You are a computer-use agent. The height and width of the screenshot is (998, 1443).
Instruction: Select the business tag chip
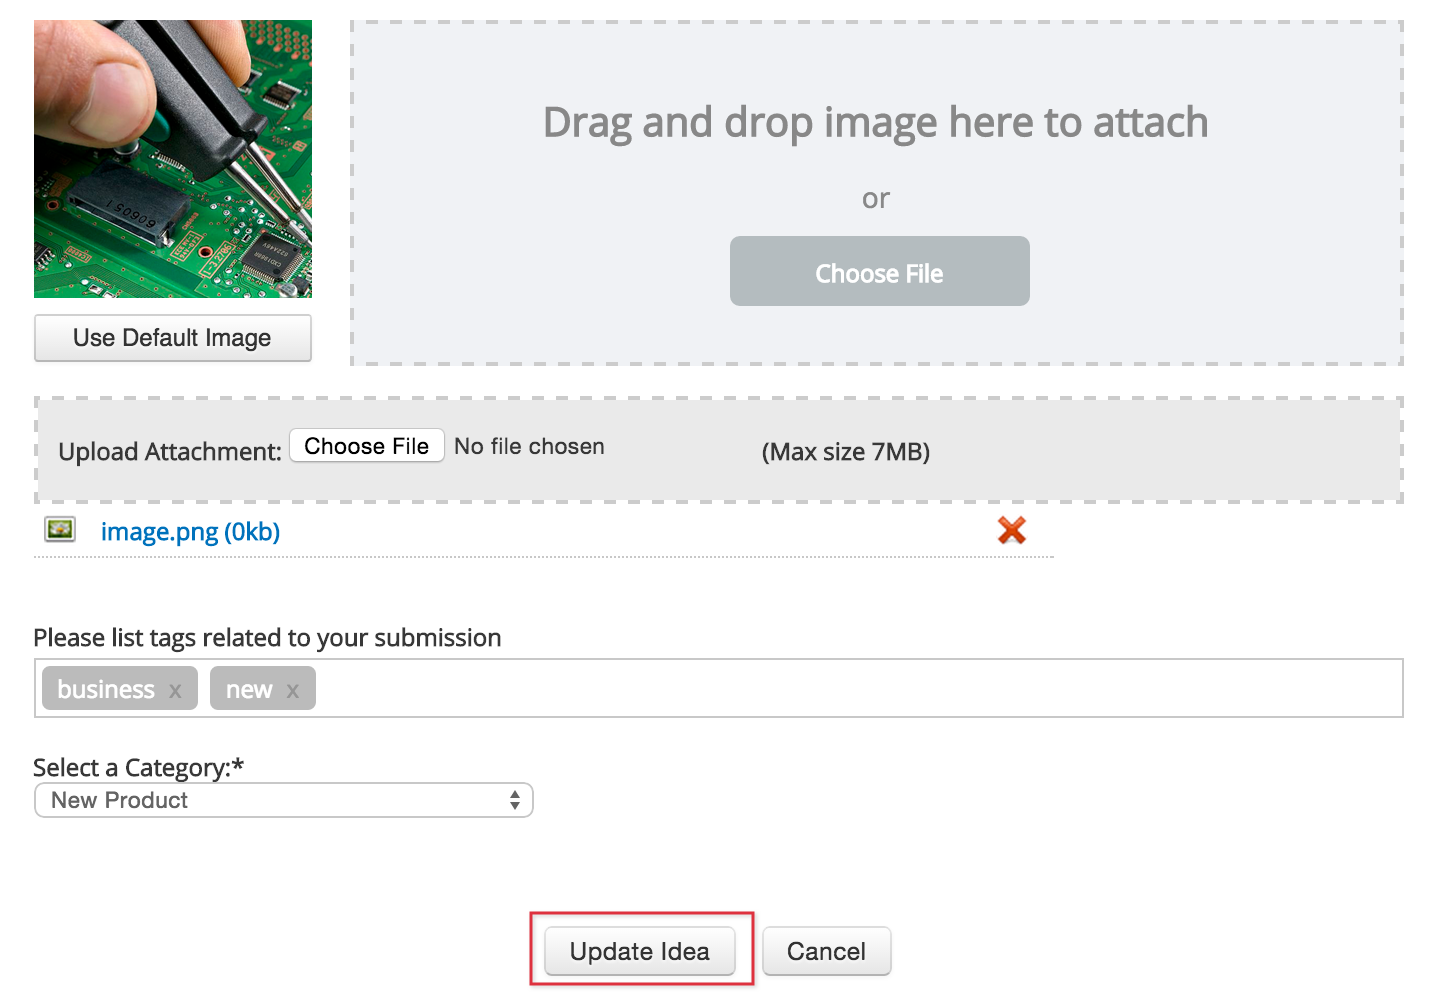[x=106, y=689]
